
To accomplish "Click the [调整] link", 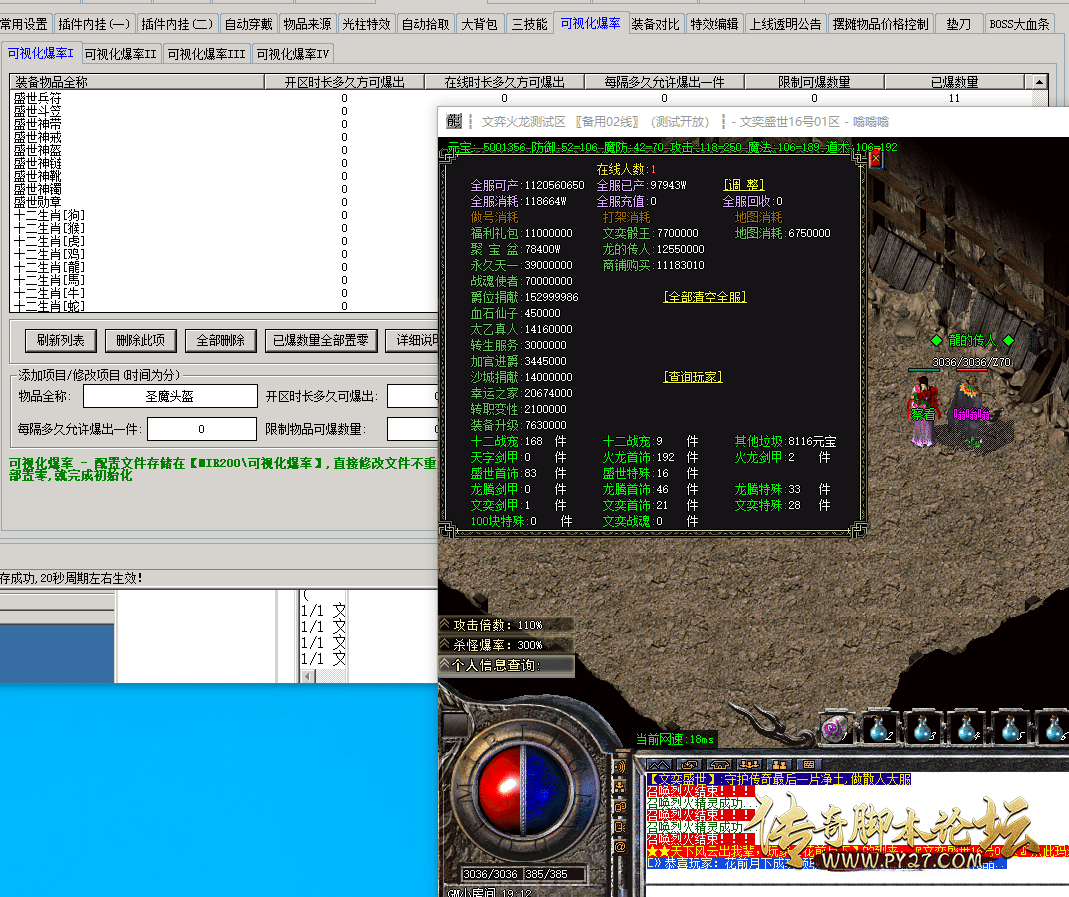I will (x=744, y=185).
